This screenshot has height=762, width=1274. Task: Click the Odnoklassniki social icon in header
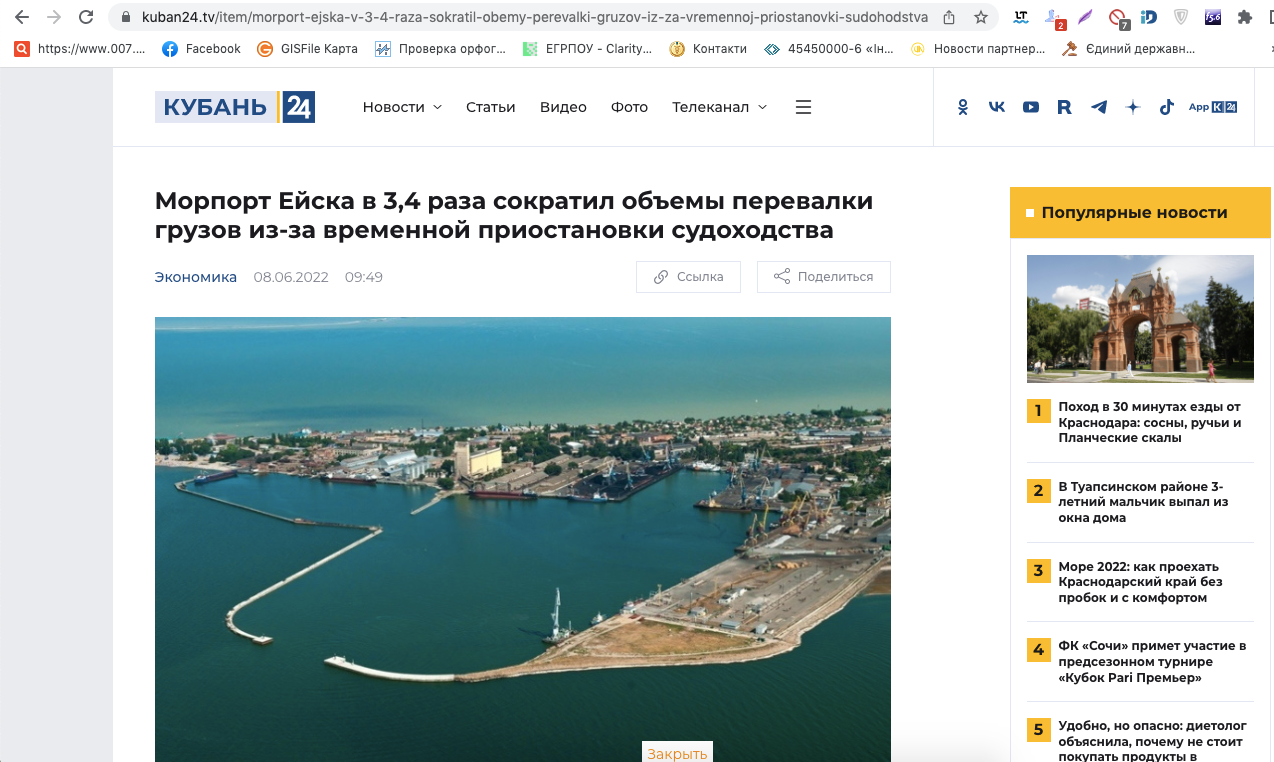coord(963,107)
